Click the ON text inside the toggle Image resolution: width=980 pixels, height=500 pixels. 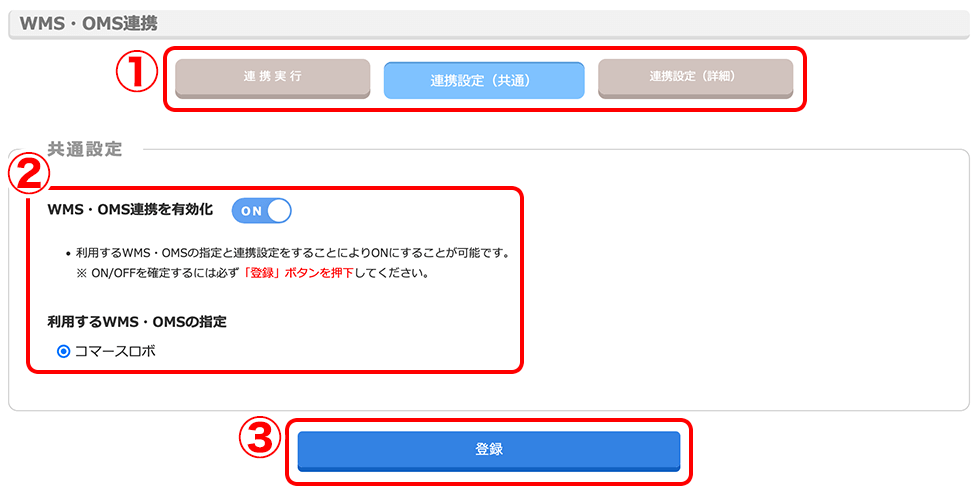pos(251,211)
